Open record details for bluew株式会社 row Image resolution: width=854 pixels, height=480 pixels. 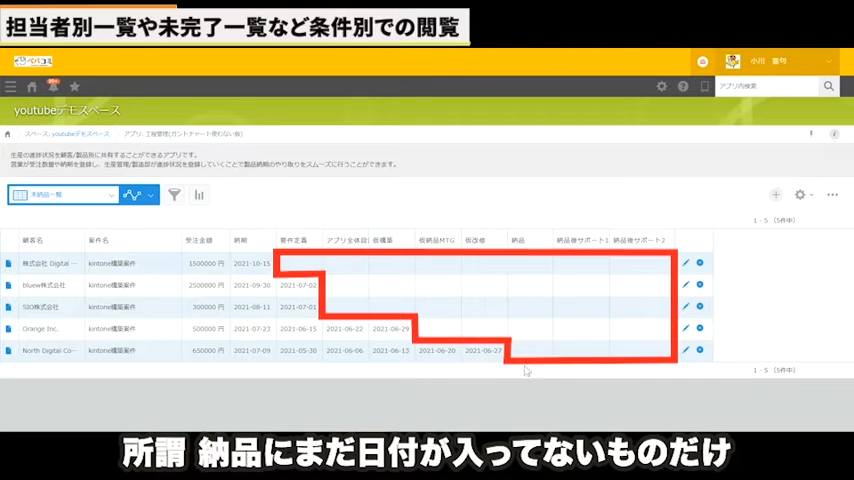click(8, 285)
